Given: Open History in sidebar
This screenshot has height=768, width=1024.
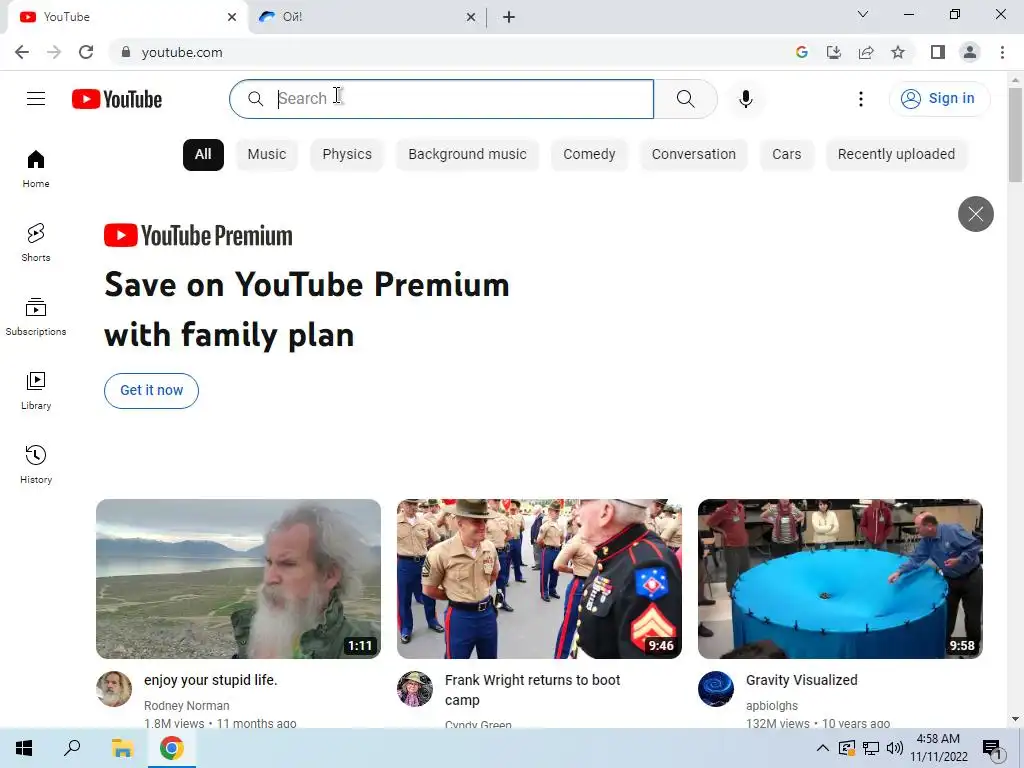Looking at the screenshot, I should tap(36, 464).
